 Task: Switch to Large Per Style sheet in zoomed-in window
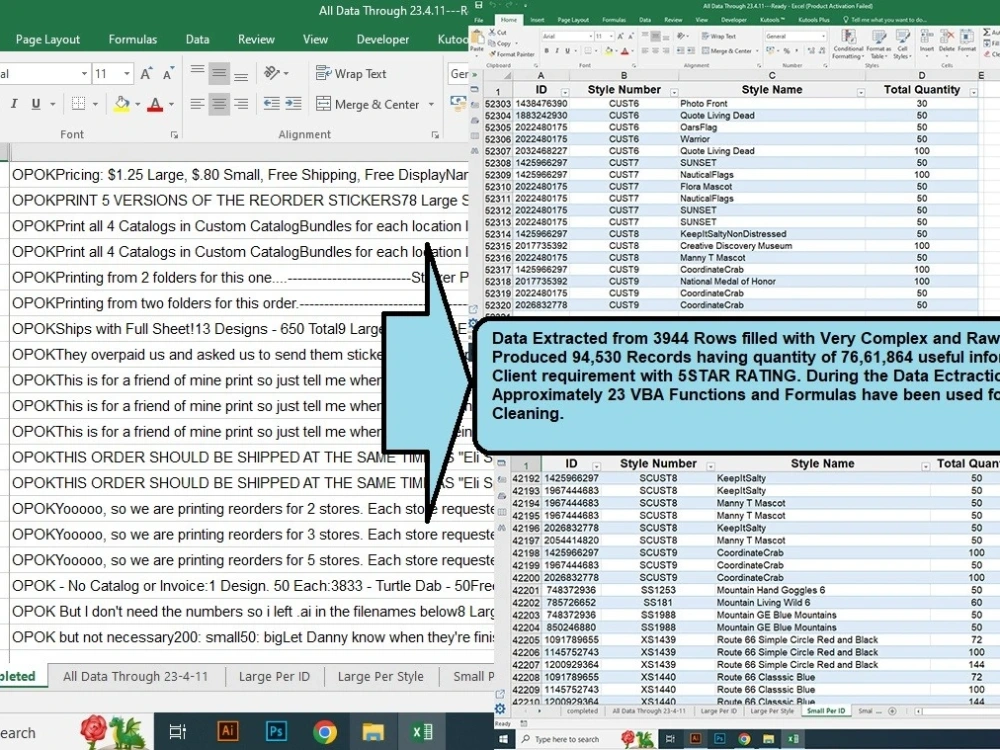(x=380, y=677)
